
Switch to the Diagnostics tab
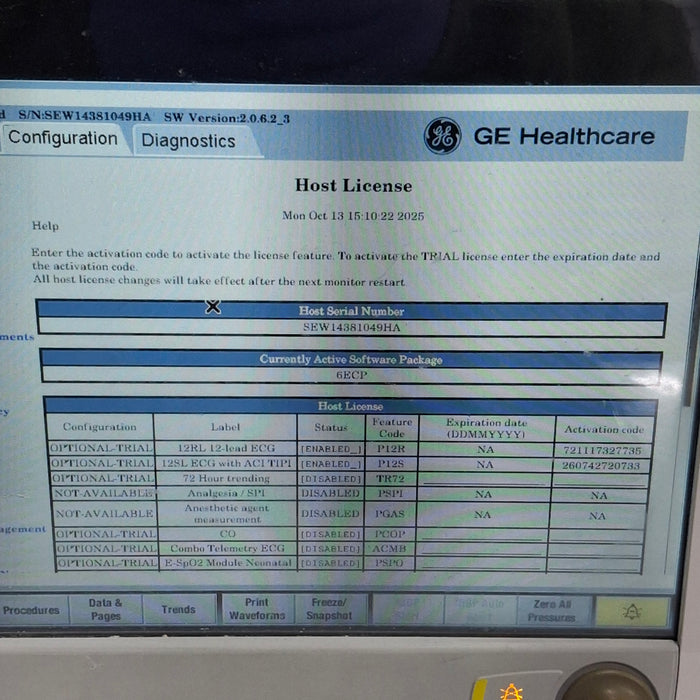188,141
